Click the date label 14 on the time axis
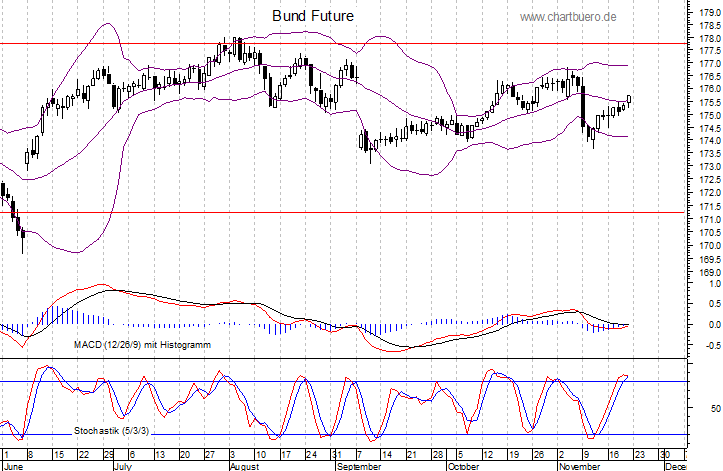The height and width of the screenshot is (471, 723). pyautogui.click(x=386, y=455)
